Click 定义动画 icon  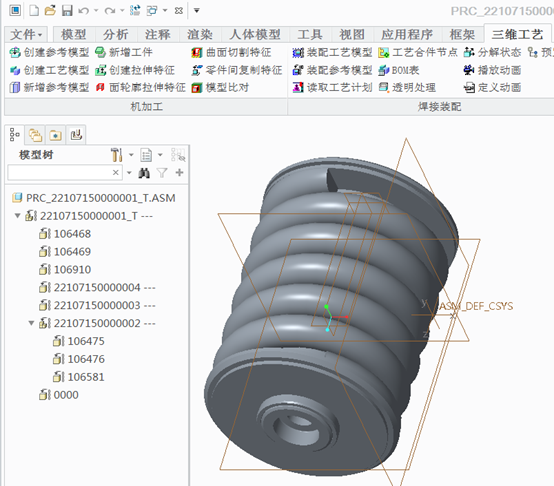[469, 88]
